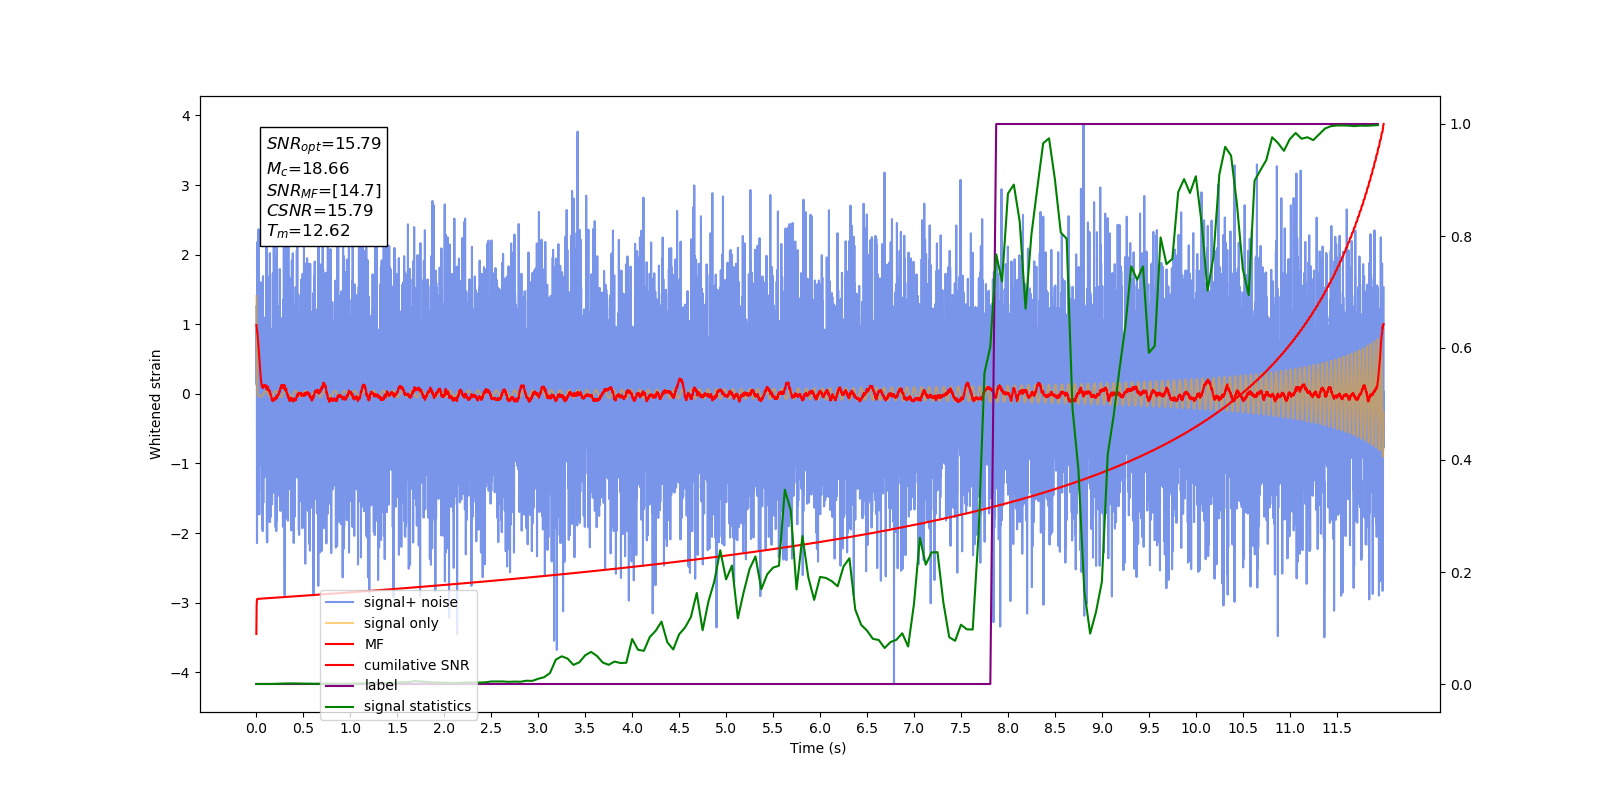Click the 8.5 tick on time axis
Screen dimensions: 1600x800
pos(1055,728)
